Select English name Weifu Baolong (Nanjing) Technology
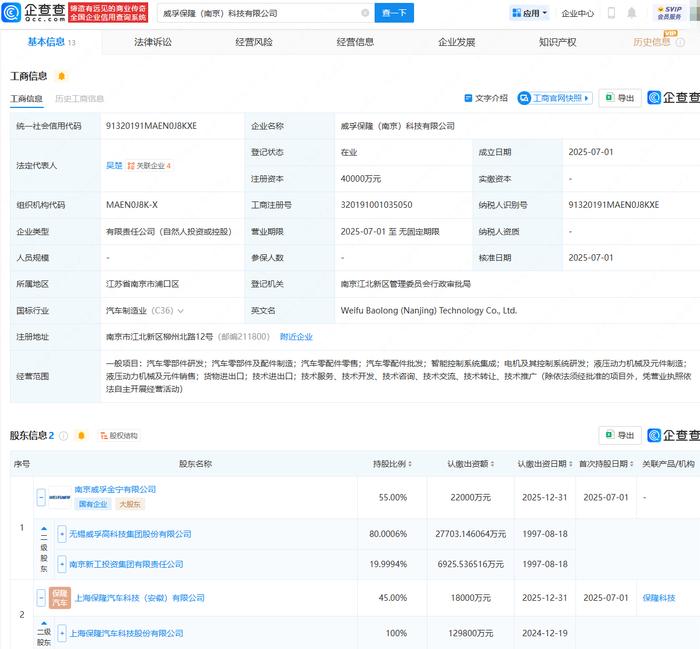Image resolution: width=700 pixels, height=649 pixels. pyautogui.click(x=429, y=311)
